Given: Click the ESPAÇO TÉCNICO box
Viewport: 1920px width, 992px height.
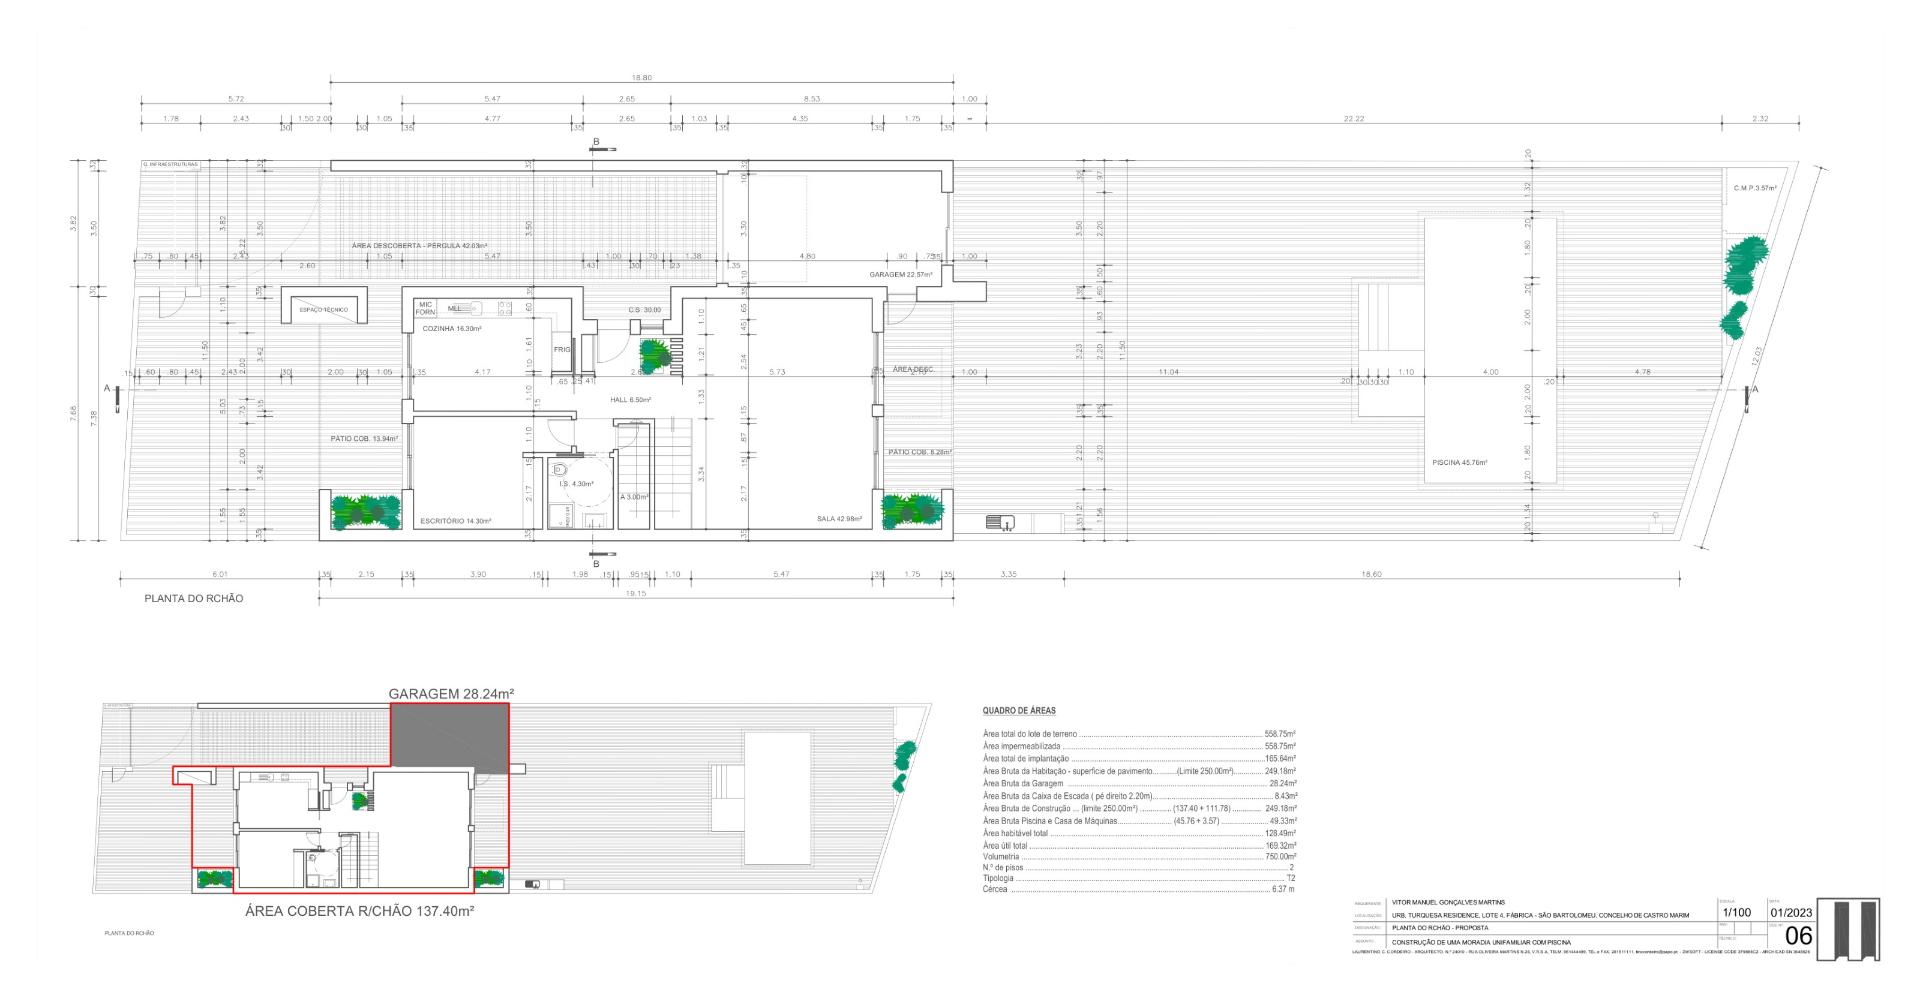Looking at the screenshot, I should coord(324,309).
